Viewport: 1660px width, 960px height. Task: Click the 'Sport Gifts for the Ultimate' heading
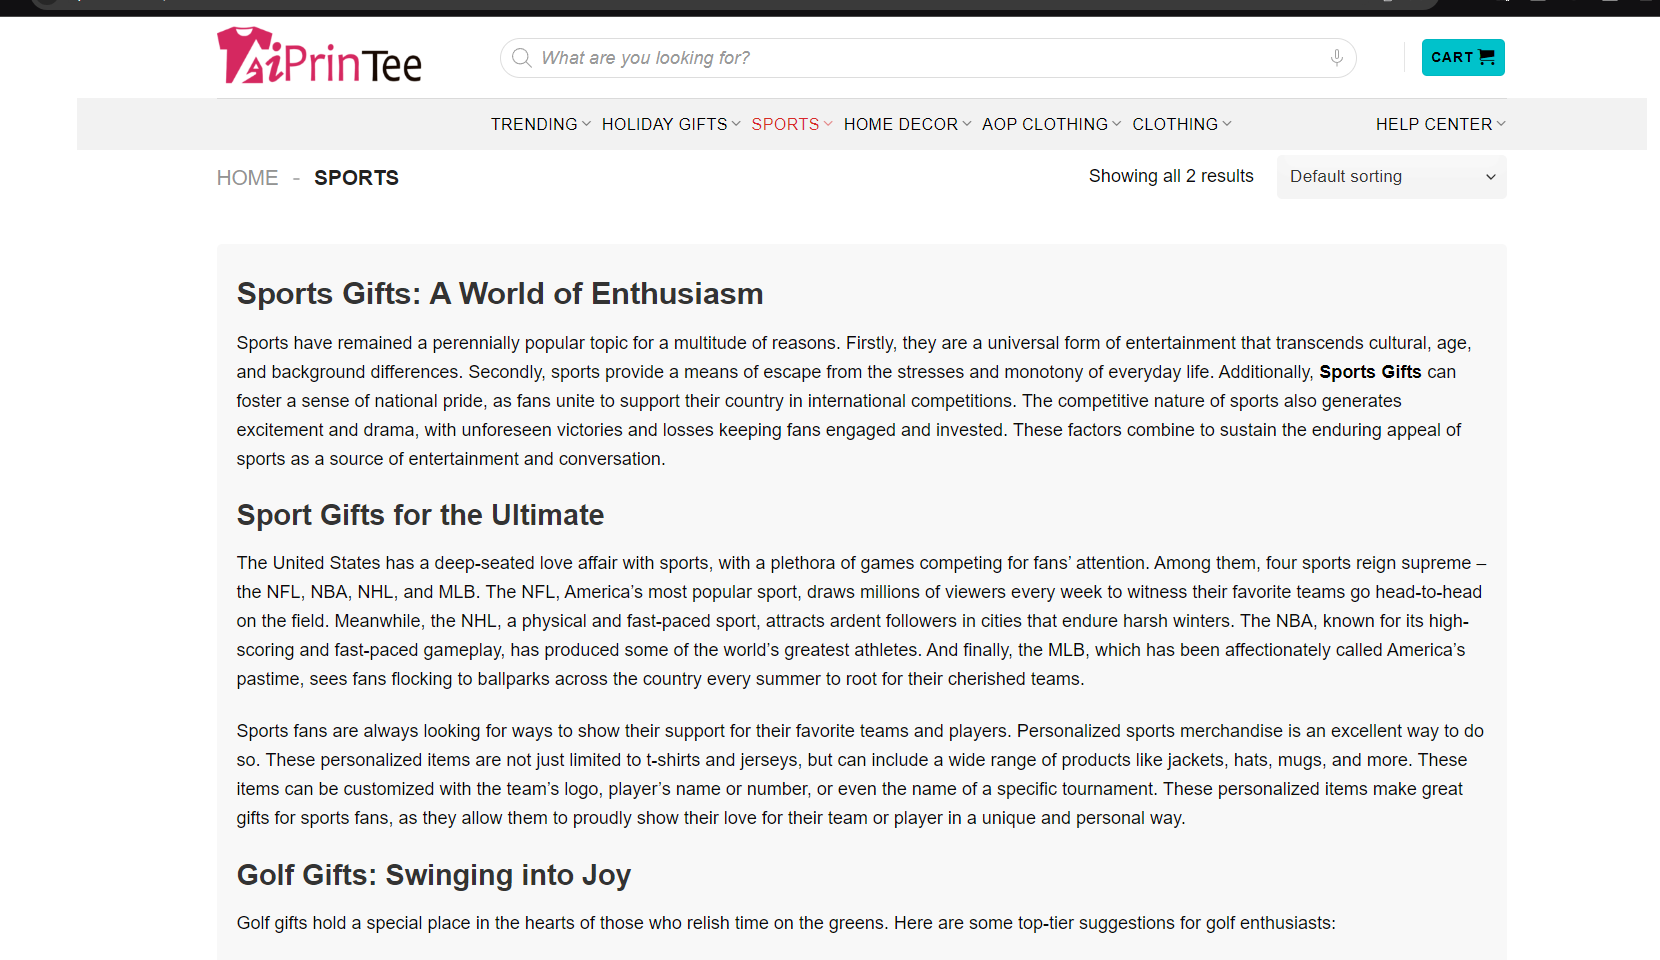click(x=420, y=515)
